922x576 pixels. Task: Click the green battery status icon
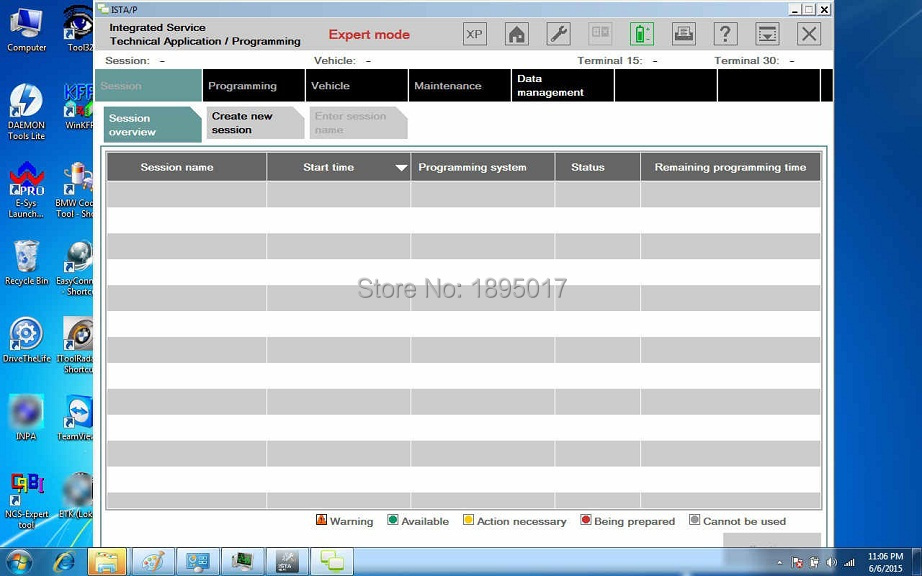click(x=641, y=34)
